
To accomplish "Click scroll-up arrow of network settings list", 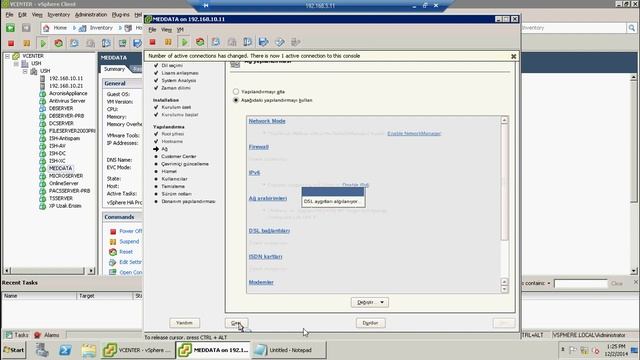I will click(x=504, y=120).
